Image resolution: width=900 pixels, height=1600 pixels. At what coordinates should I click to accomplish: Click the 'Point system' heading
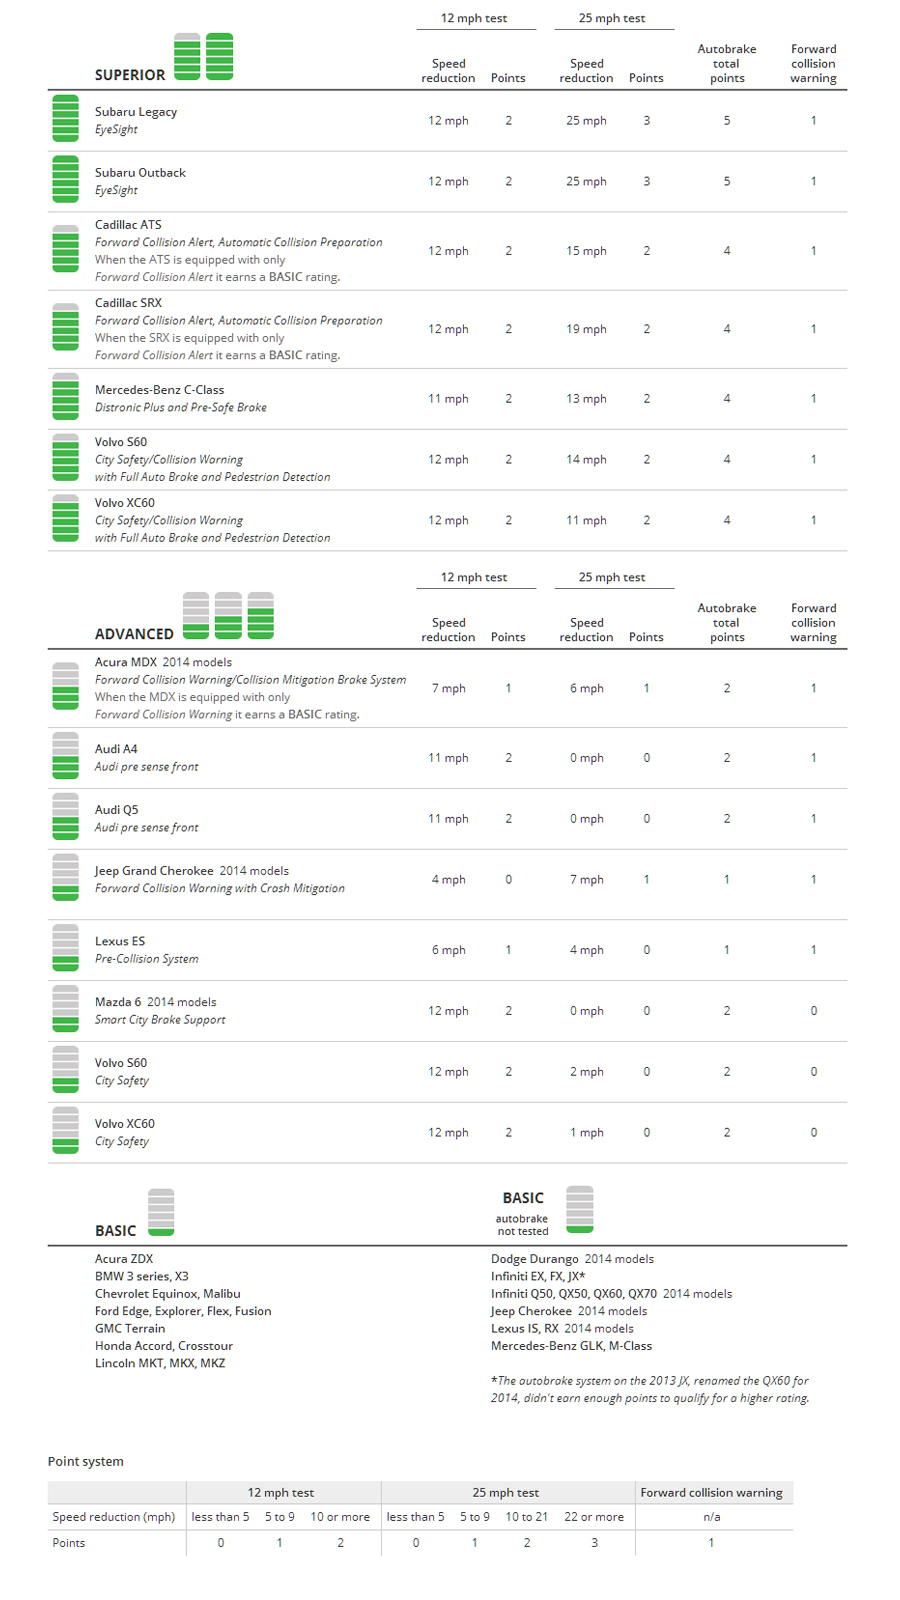(86, 1461)
